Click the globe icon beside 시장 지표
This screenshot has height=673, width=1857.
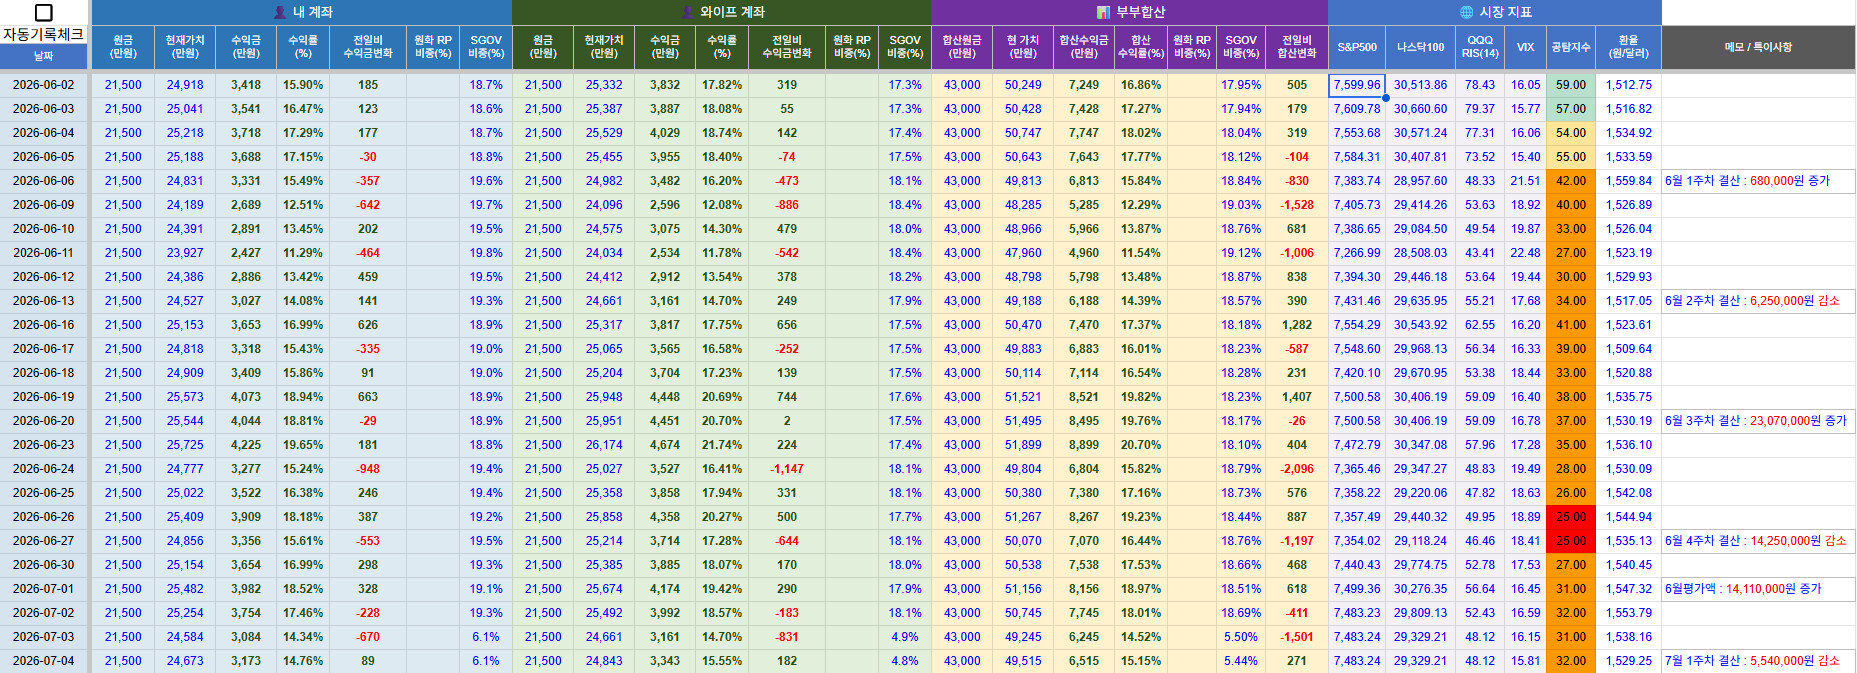(1466, 12)
